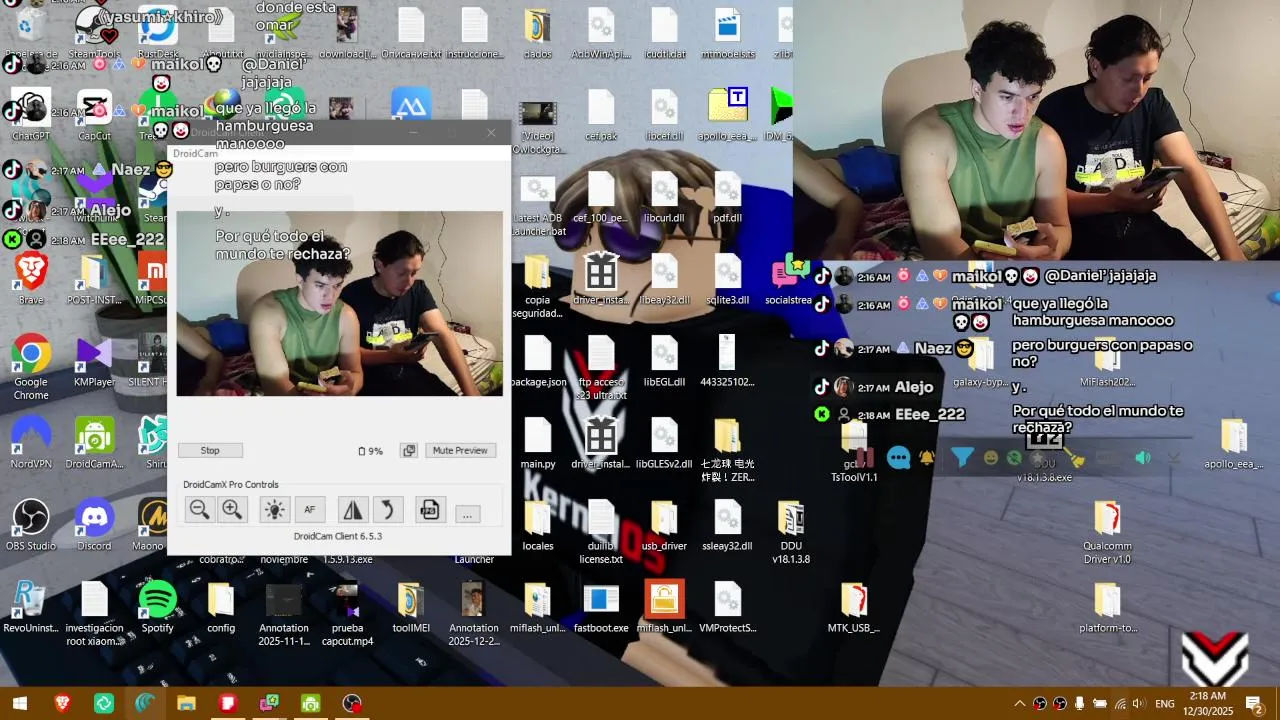
Task: Click the blue chat bubble overlay icon
Action: point(899,458)
